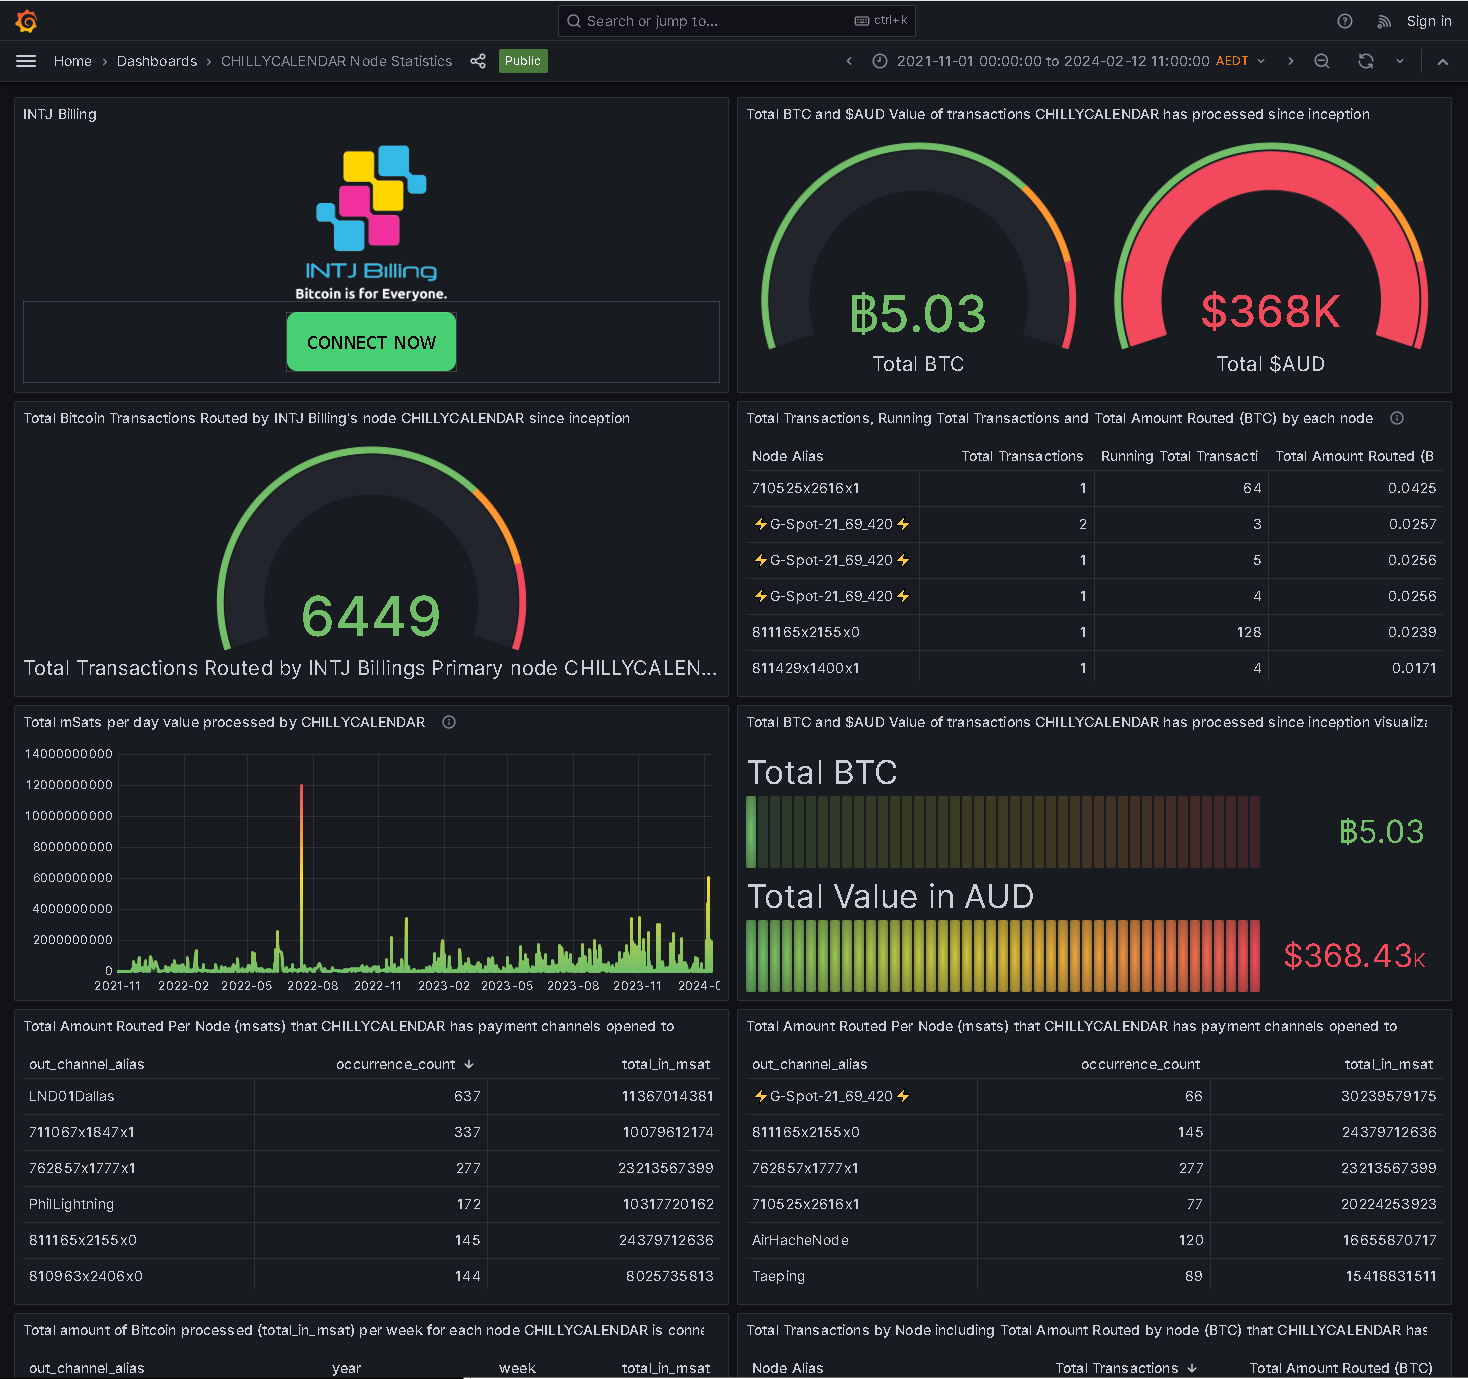This screenshot has width=1468, height=1379.
Task: Click the Grafana logo icon
Action: click(x=27, y=21)
